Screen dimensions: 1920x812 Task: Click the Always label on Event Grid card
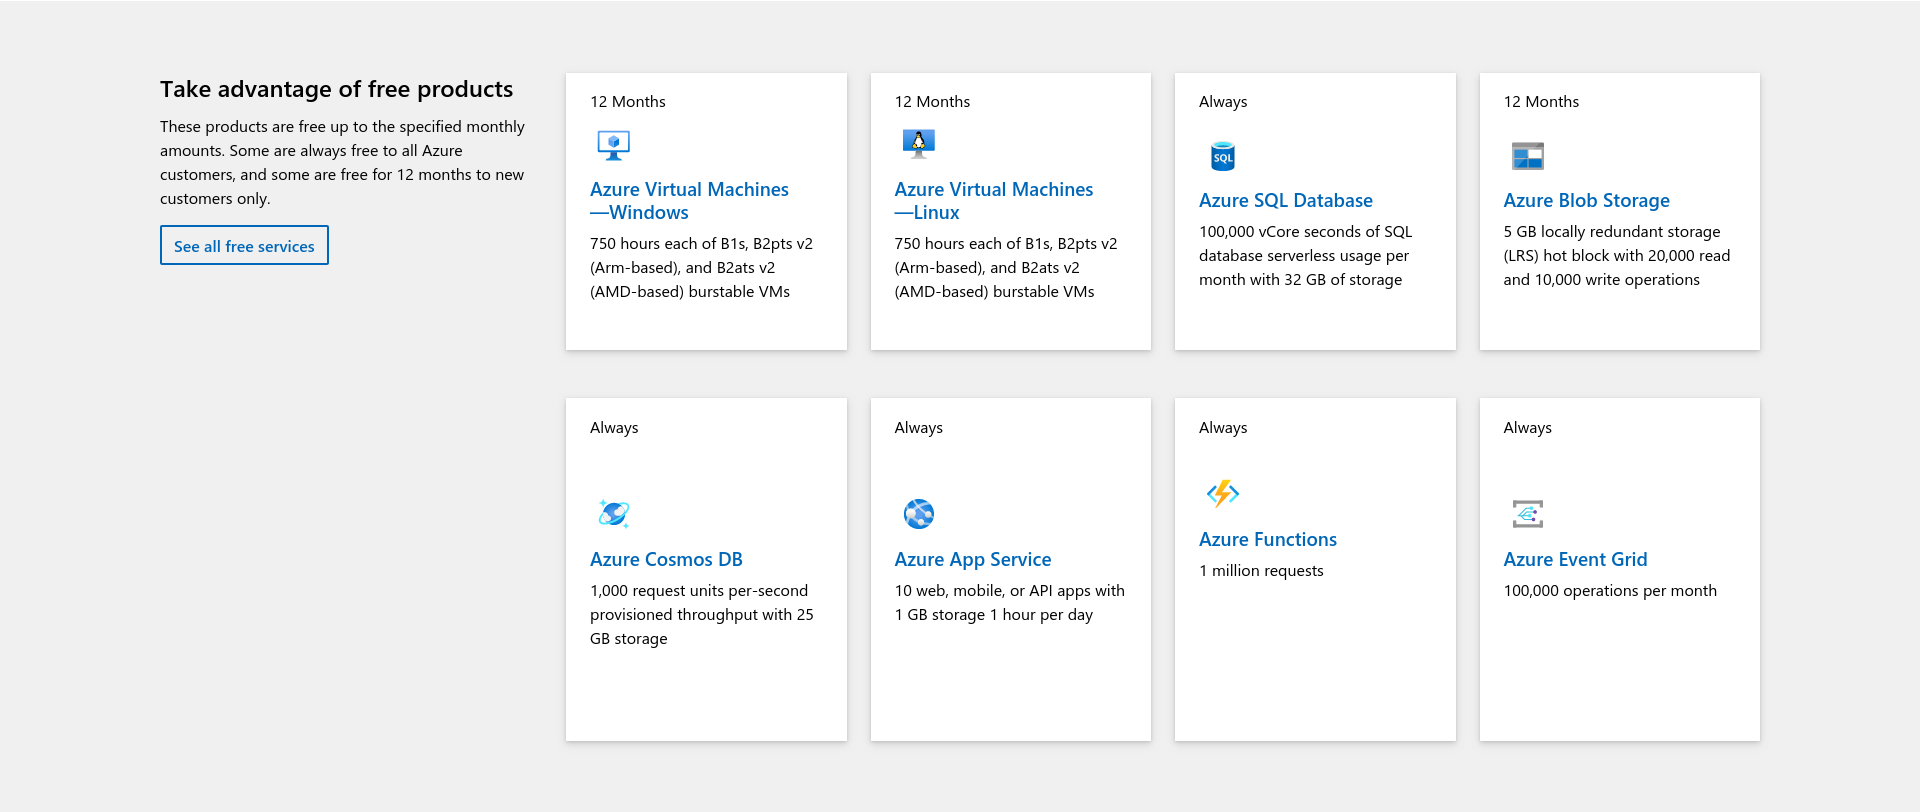1527,428
